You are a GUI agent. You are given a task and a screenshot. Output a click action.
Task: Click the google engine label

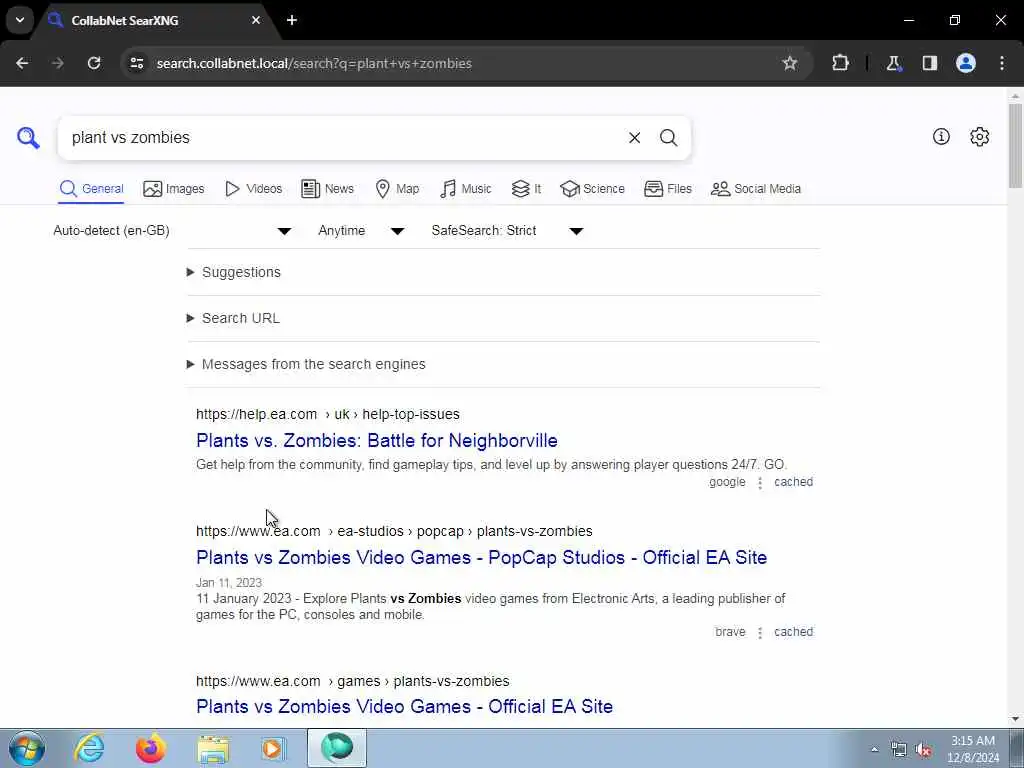pyautogui.click(x=727, y=482)
